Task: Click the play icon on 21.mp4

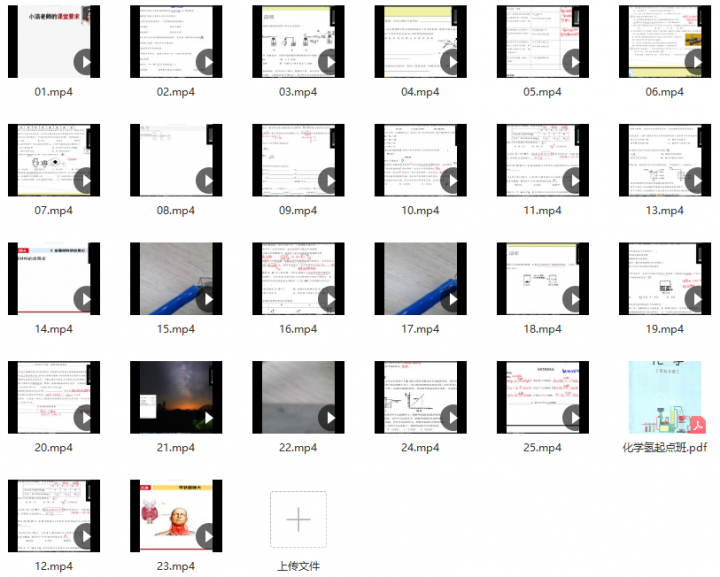Action: click(208, 418)
